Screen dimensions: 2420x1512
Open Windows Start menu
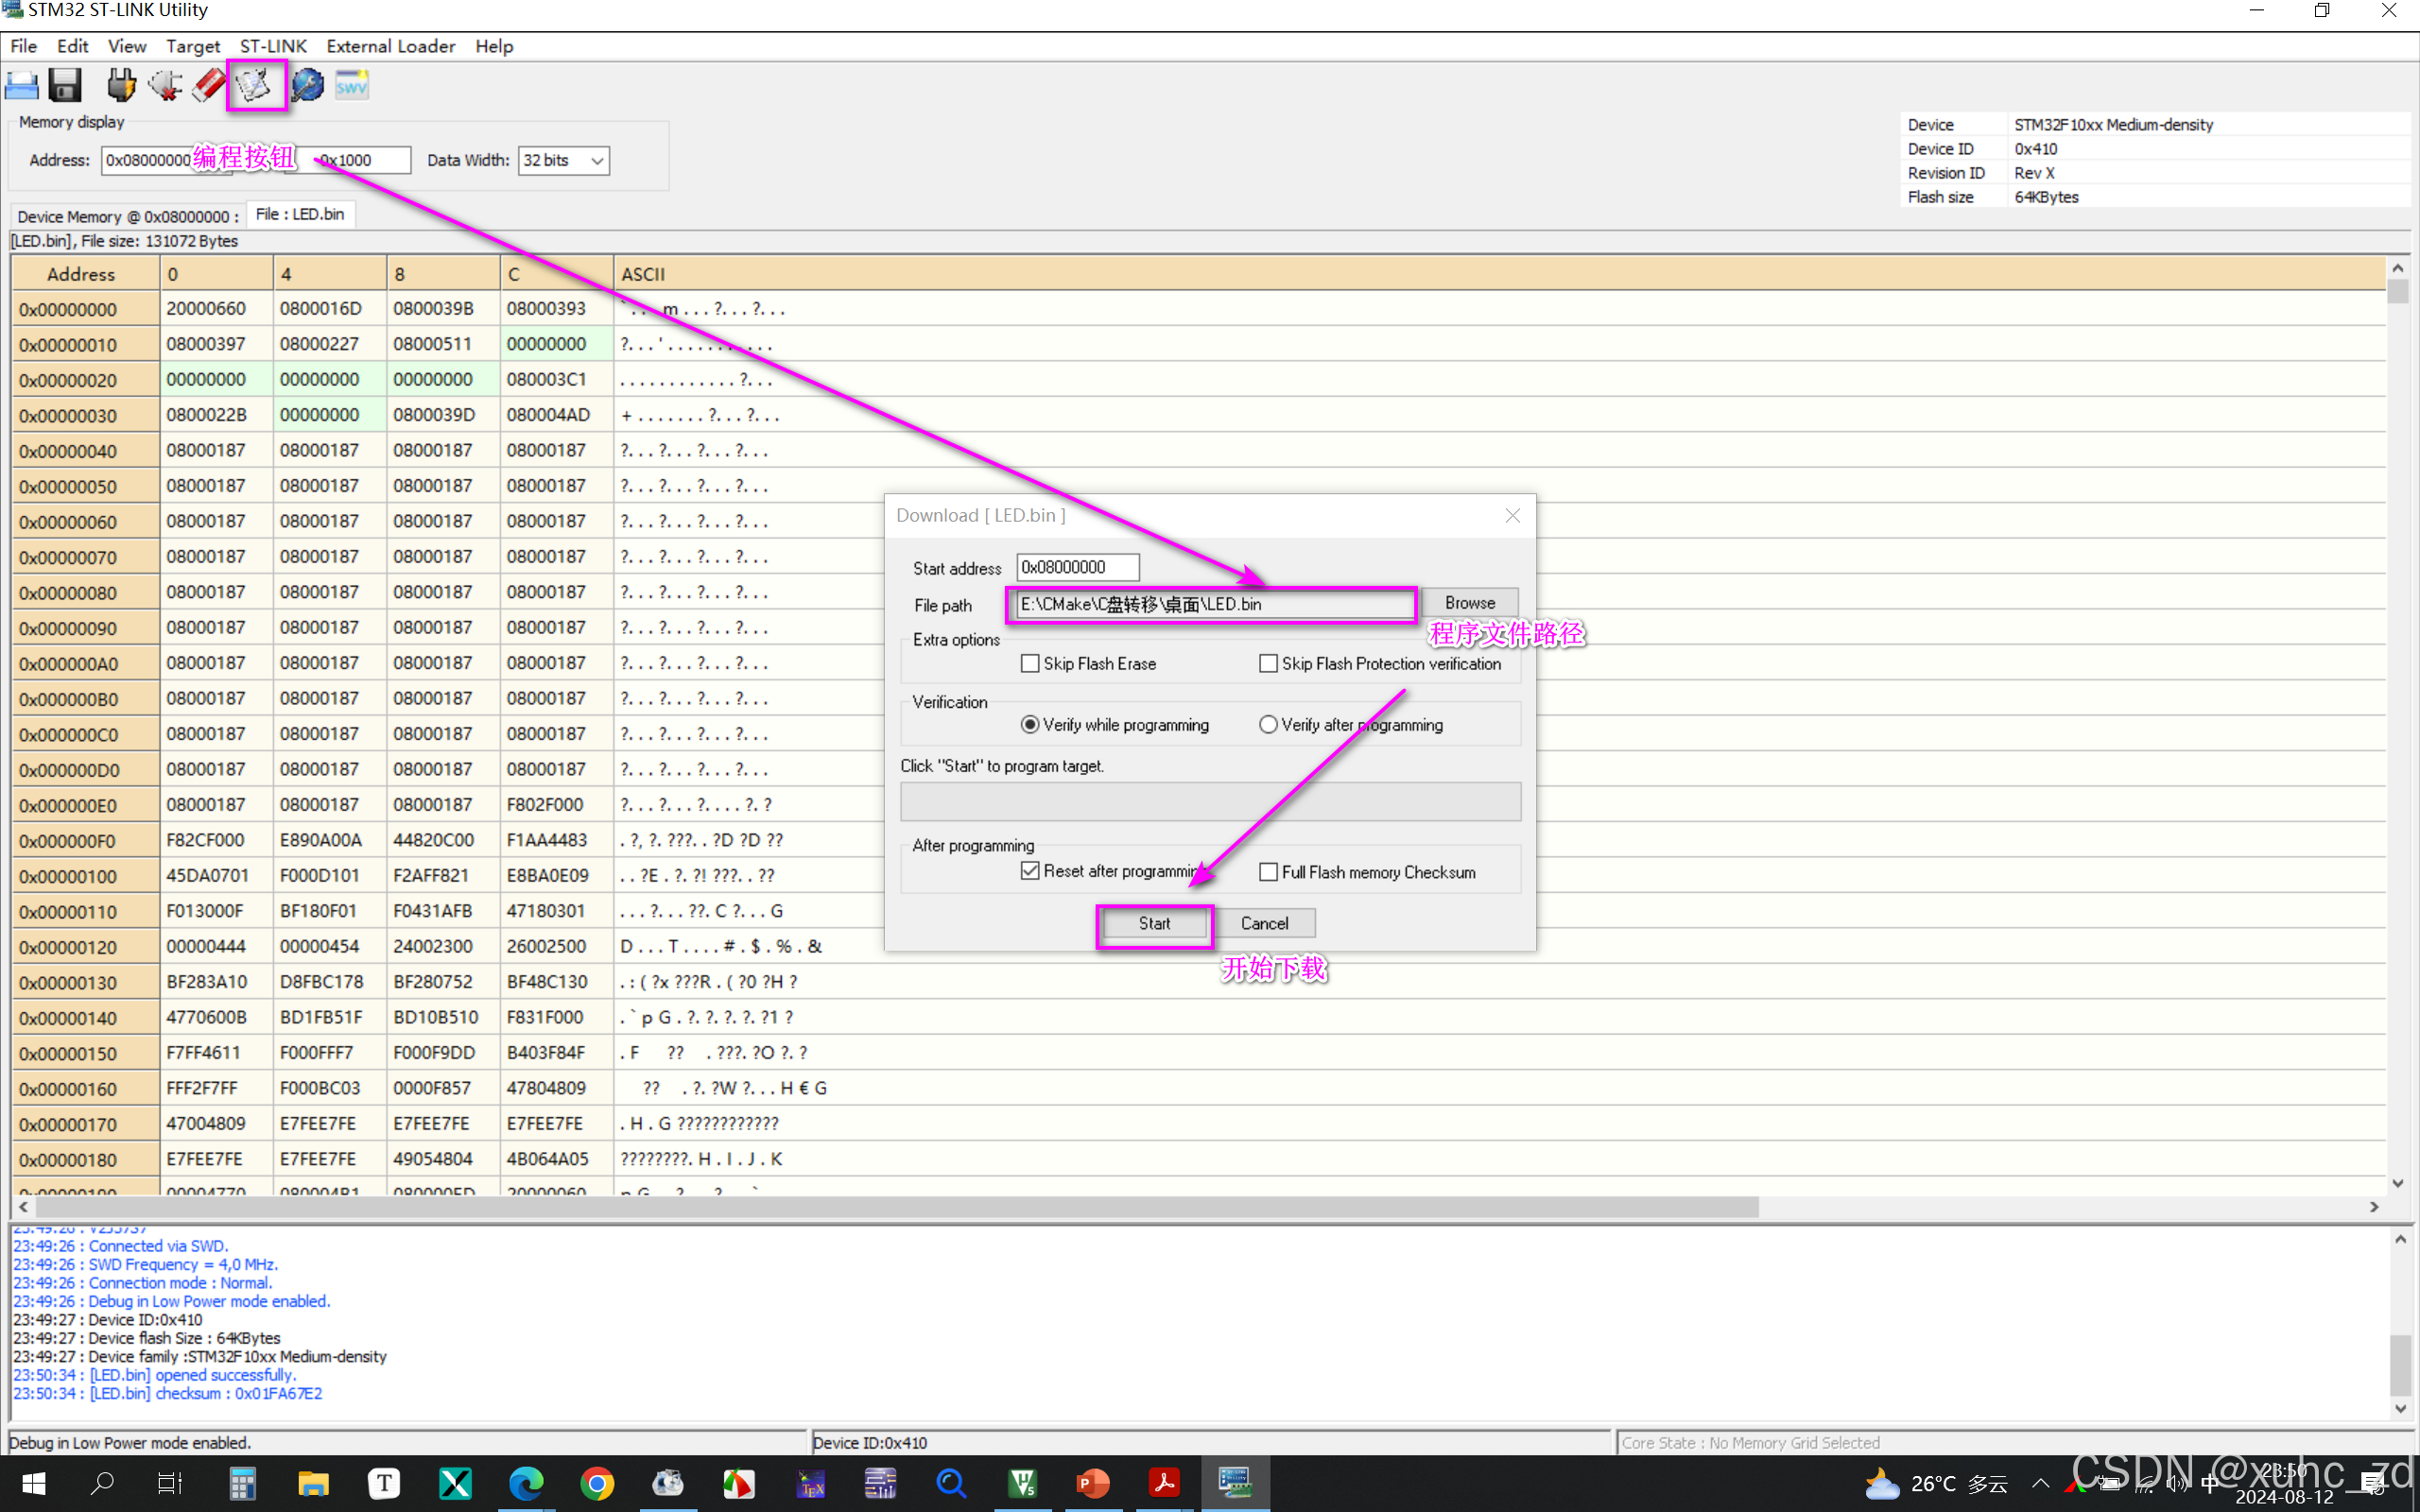click(x=33, y=1484)
